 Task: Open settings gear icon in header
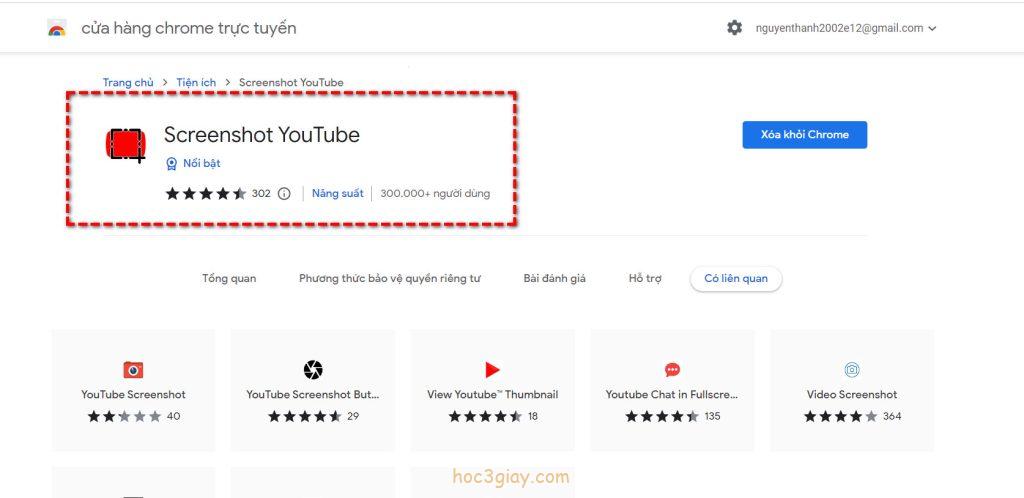click(734, 28)
